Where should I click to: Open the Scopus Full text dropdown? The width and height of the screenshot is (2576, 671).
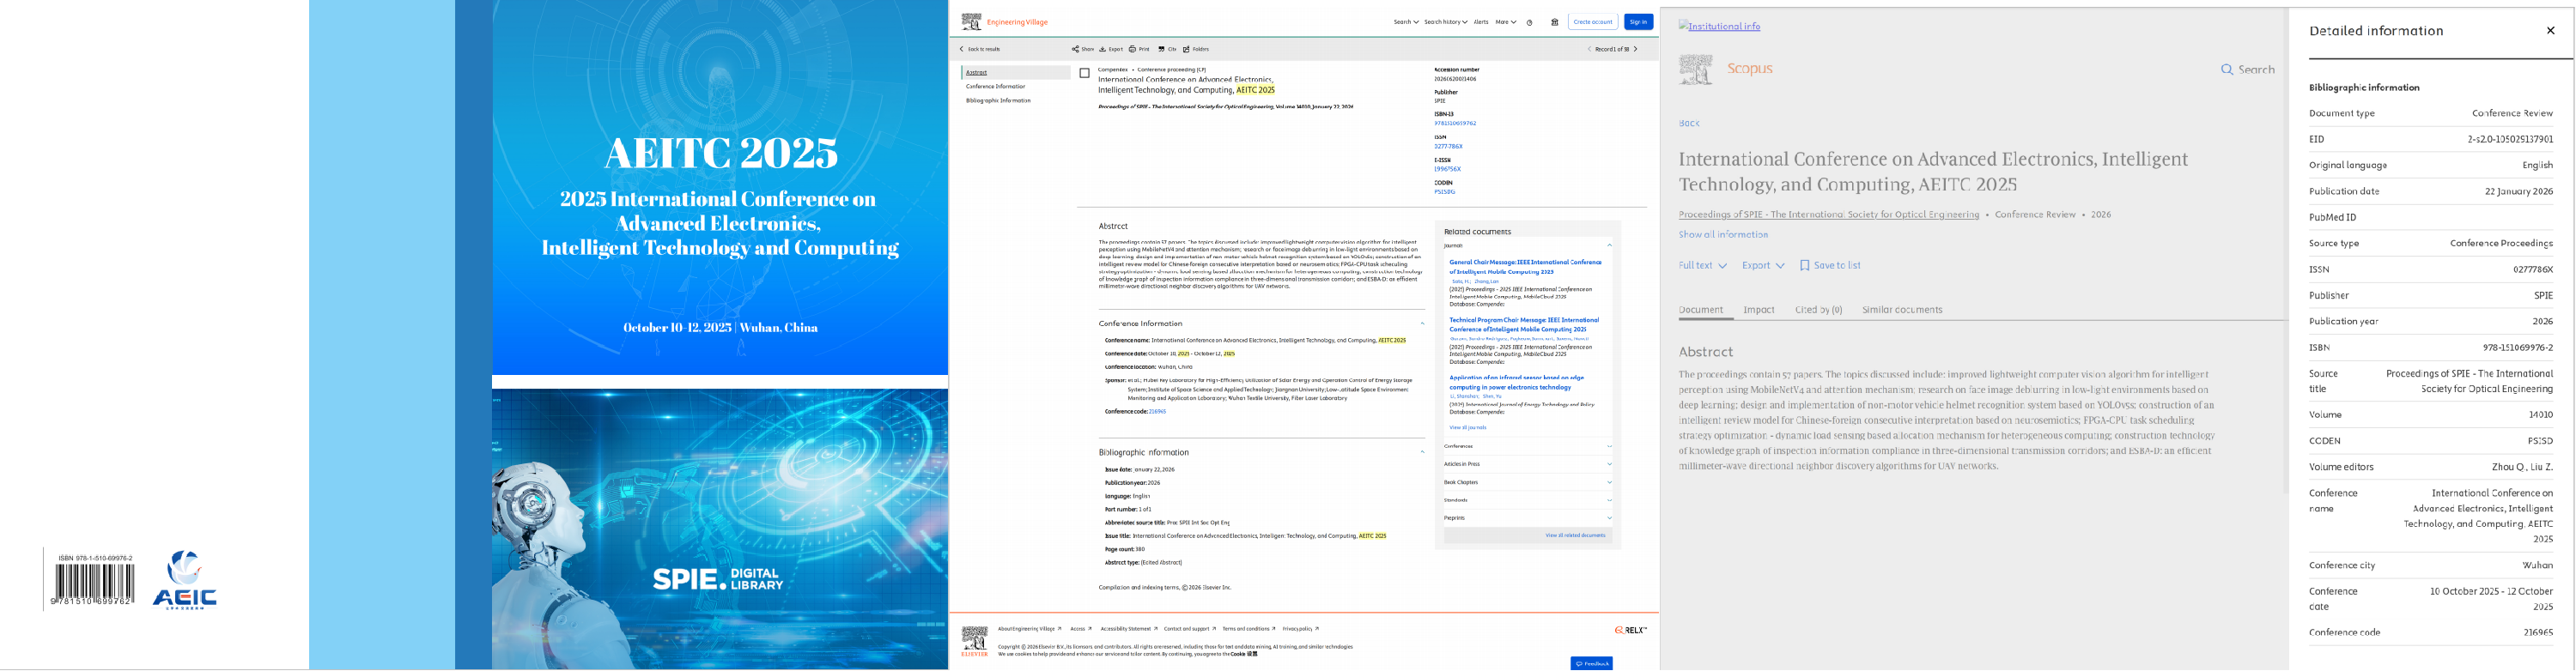click(x=1703, y=266)
